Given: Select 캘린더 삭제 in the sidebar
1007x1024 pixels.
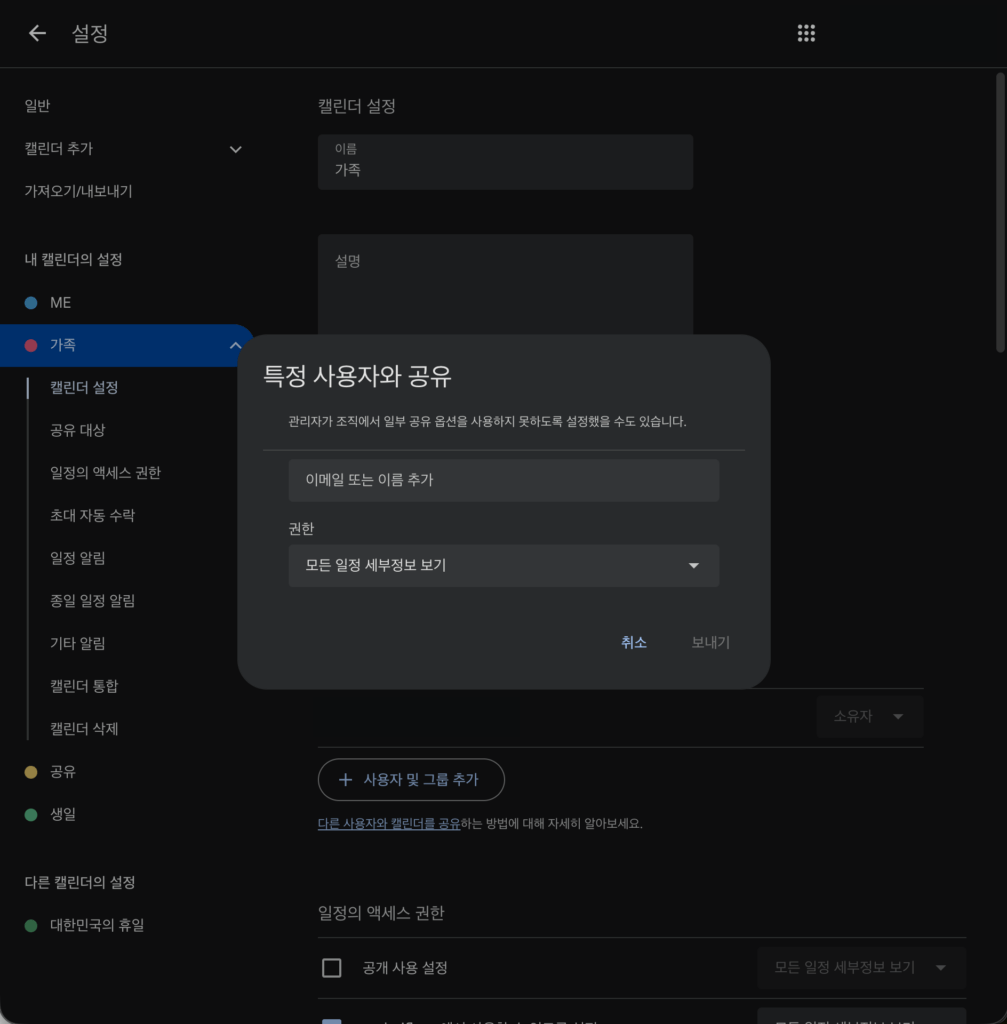Looking at the screenshot, I should 84,729.
